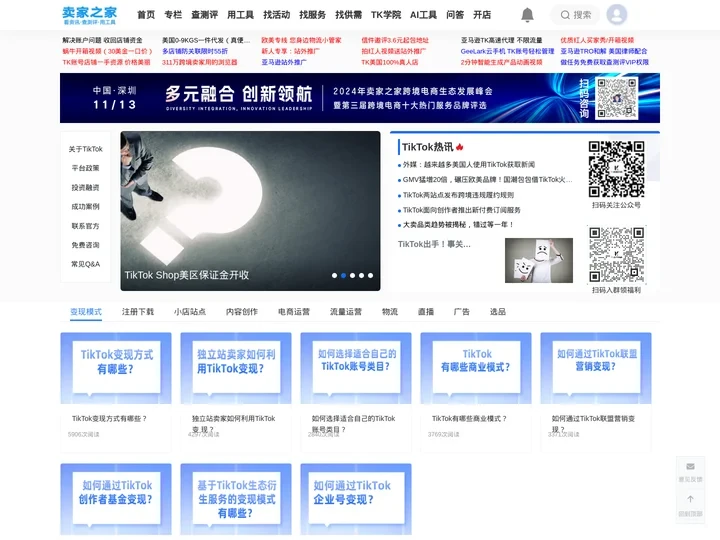720x540 pixels.
Task: Open the 查测评 nav menu item
Action: (x=204, y=15)
